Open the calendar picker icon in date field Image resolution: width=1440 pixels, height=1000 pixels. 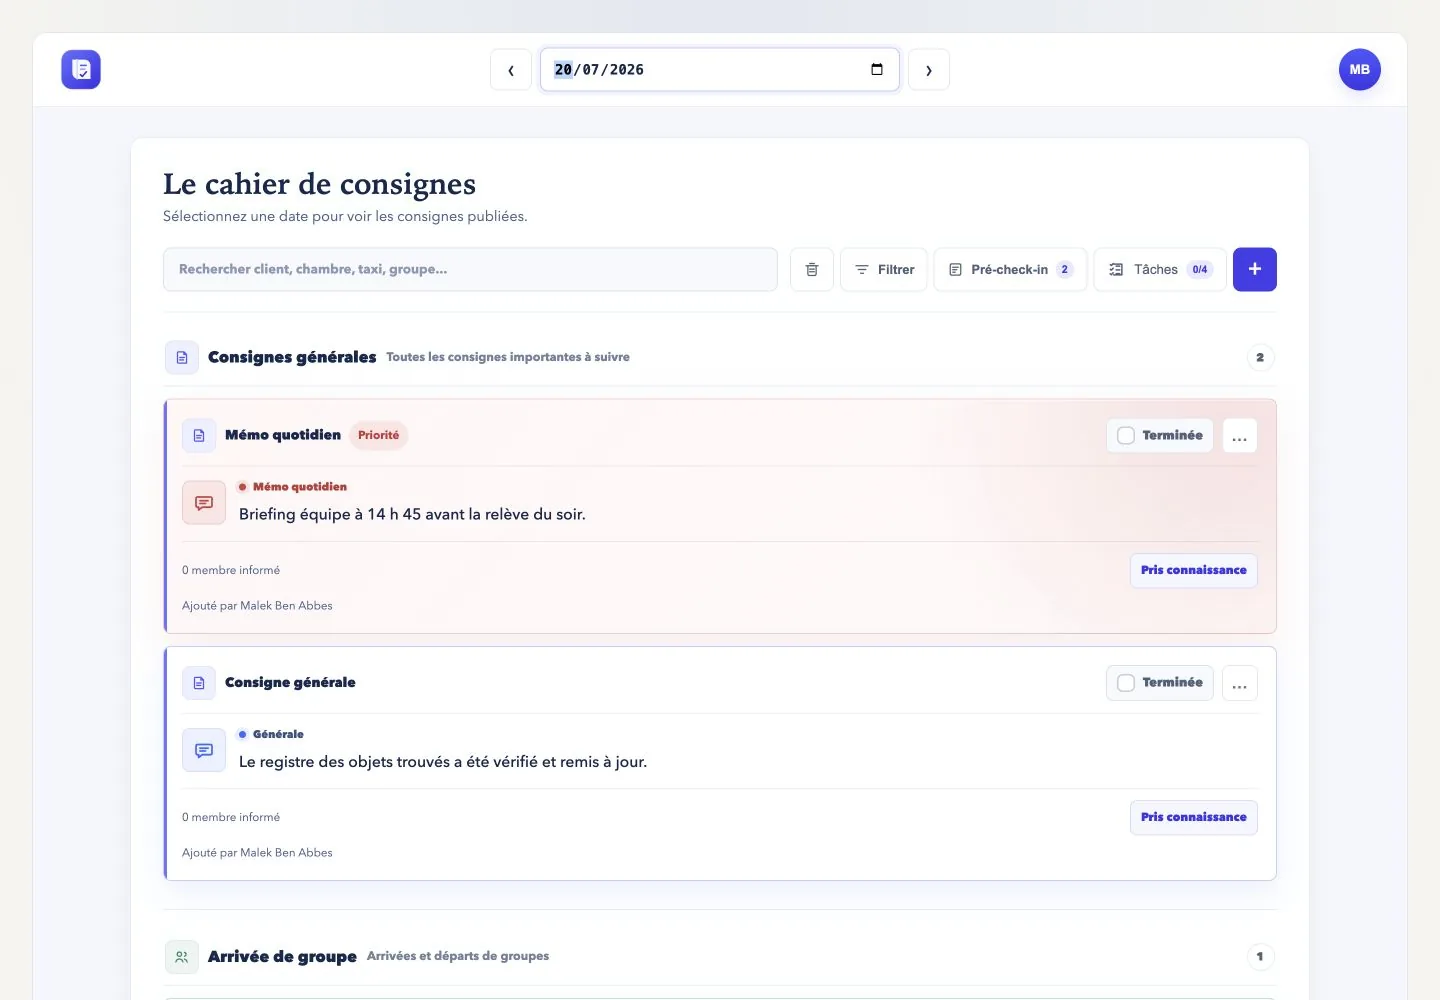pos(877,70)
